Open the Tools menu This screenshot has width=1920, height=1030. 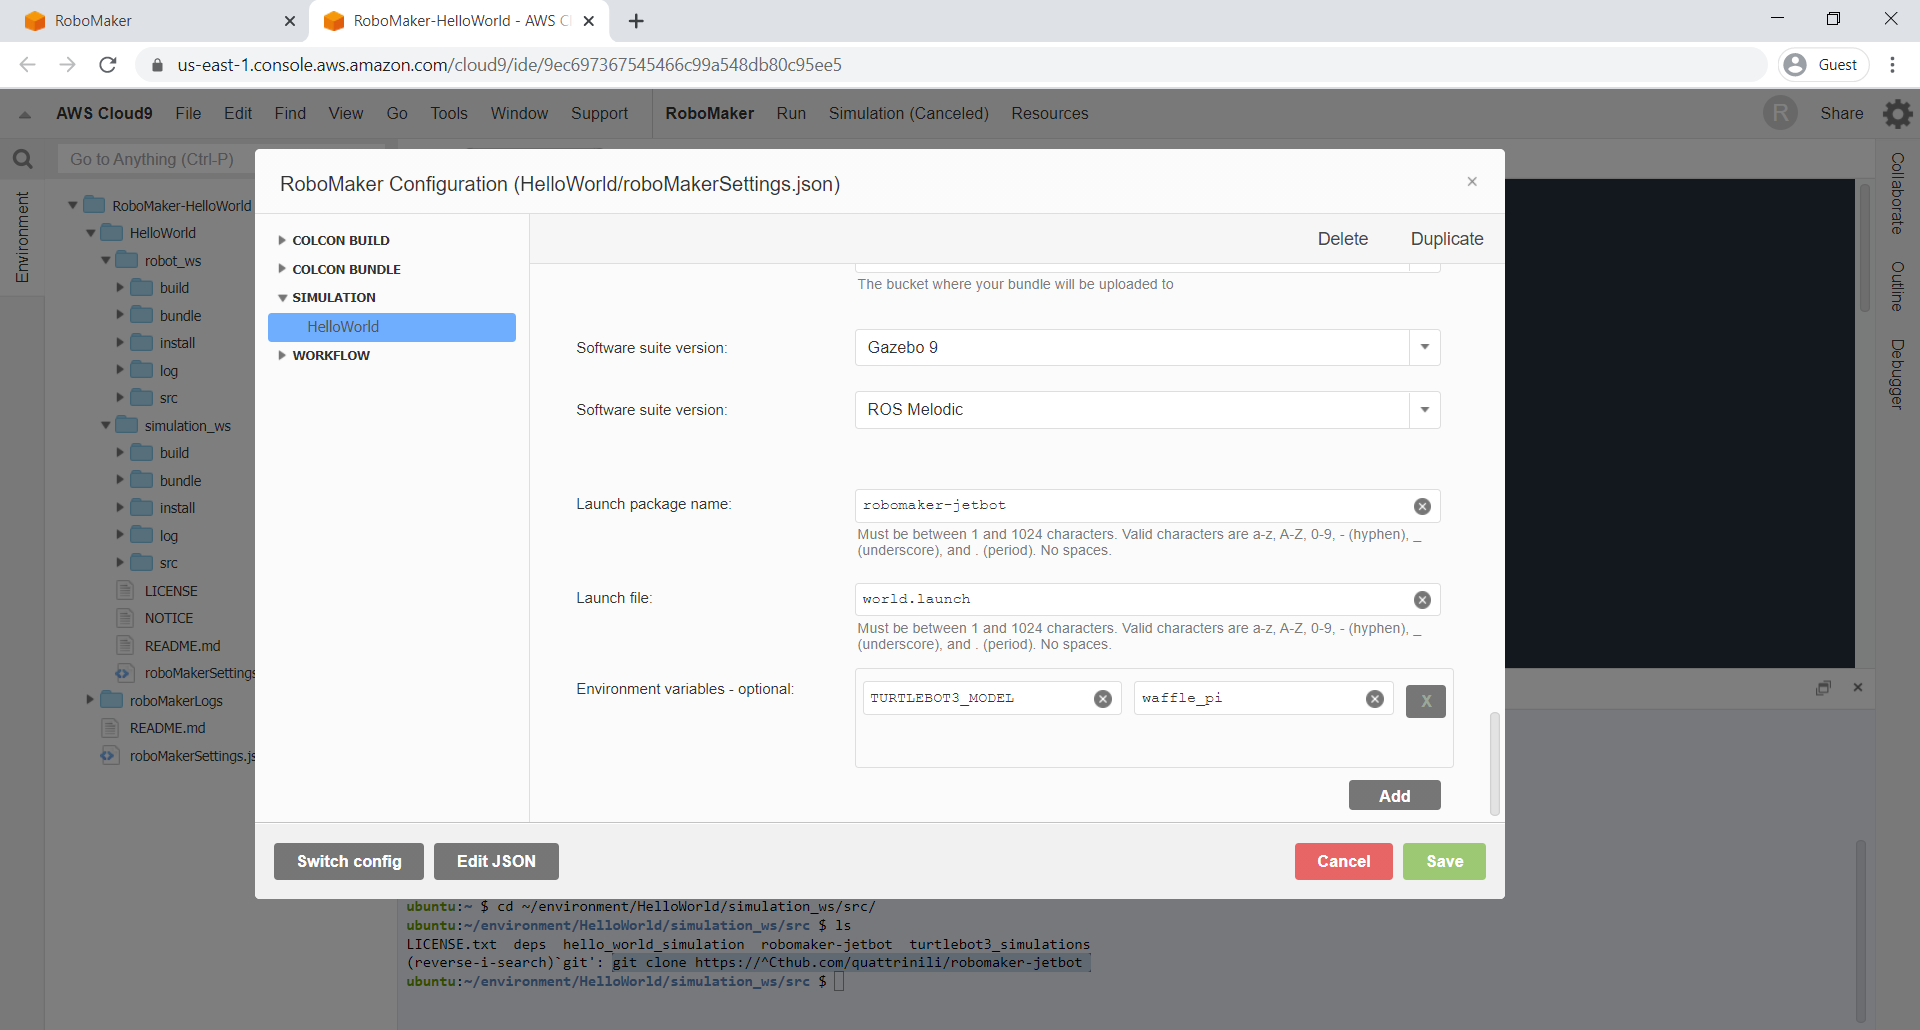449,114
